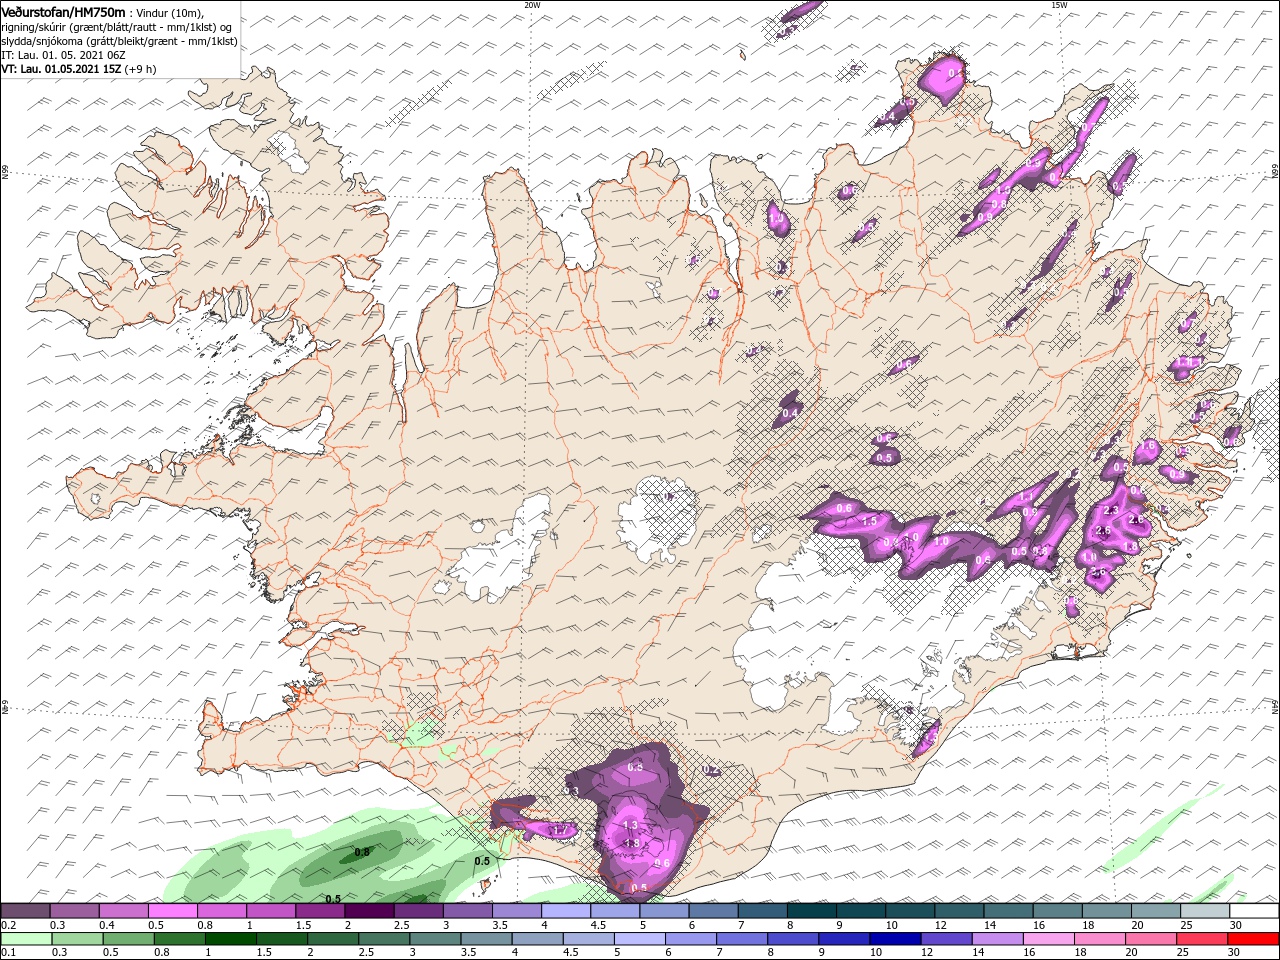
Task: Click the '4.5' label under the upper legend
Action: click(597, 925)
